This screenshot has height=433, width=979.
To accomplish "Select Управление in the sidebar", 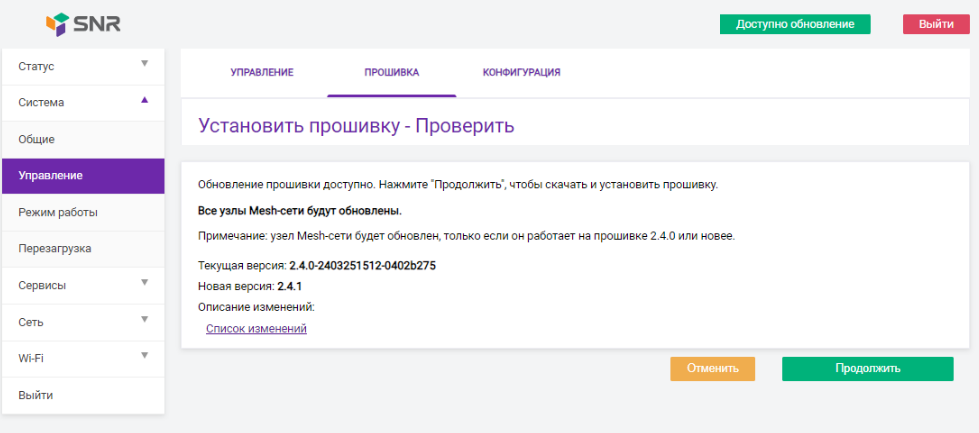I will click(83, 176).
